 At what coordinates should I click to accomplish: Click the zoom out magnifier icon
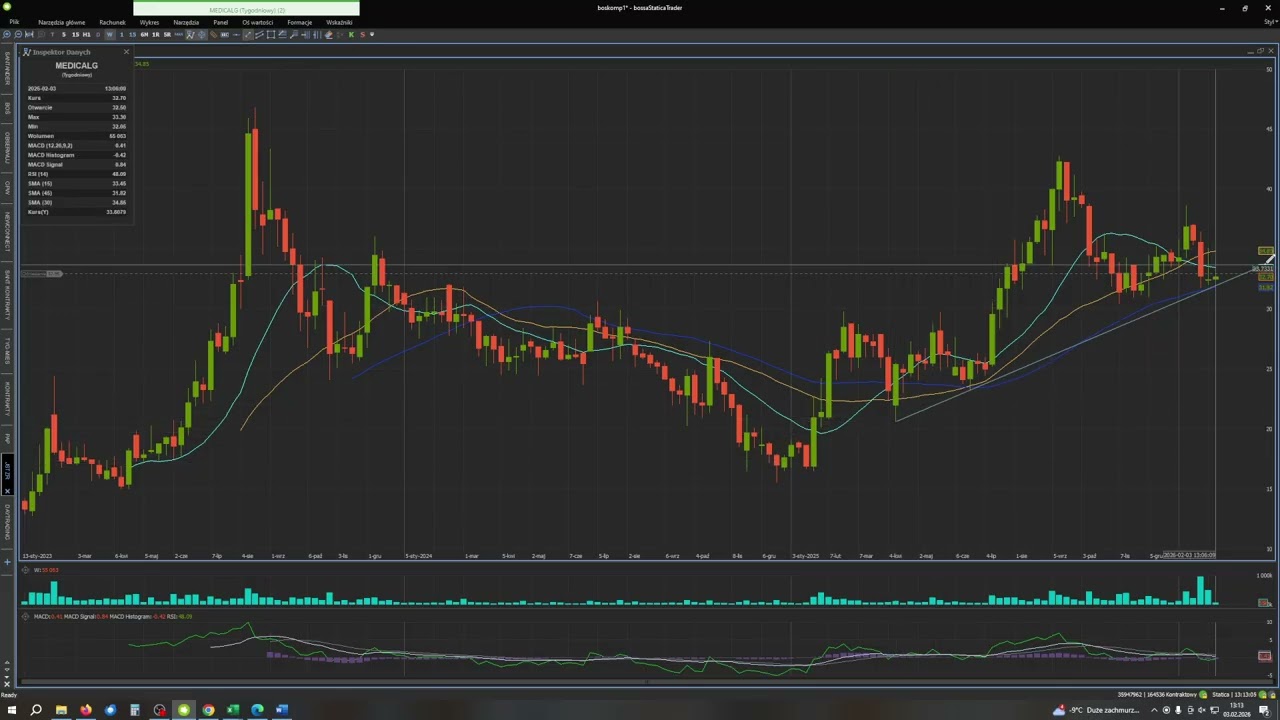tap(18, 34)
